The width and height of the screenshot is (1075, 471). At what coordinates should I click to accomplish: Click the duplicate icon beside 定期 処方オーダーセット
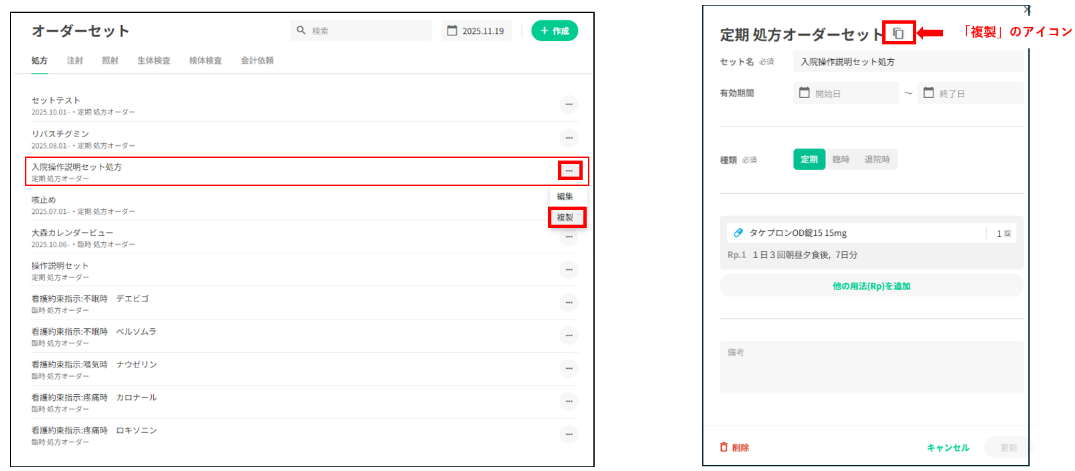point(899,32)
